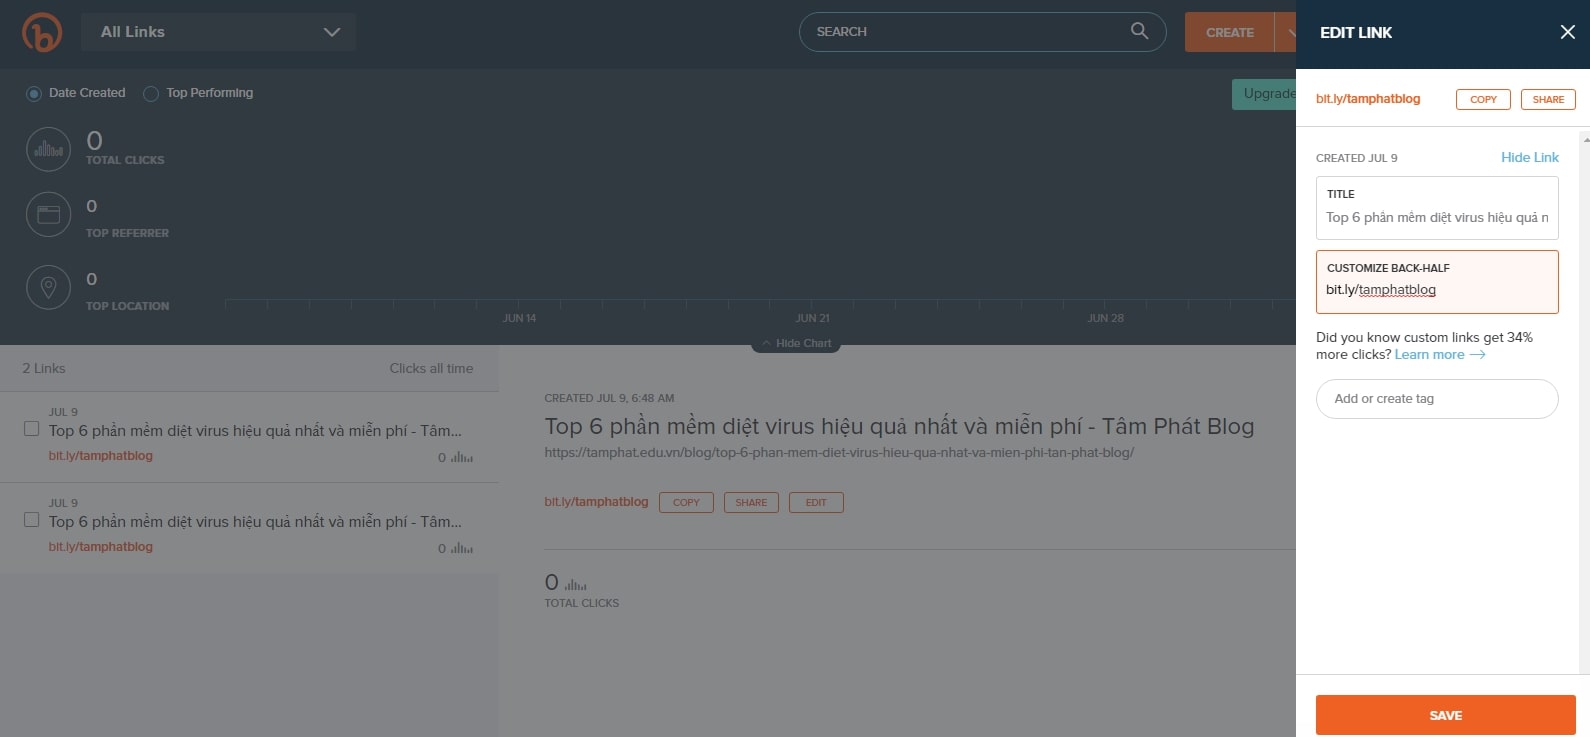Edit the Title field
The width and height of the screenshot is (1590, 737).
coord(1437,208)
